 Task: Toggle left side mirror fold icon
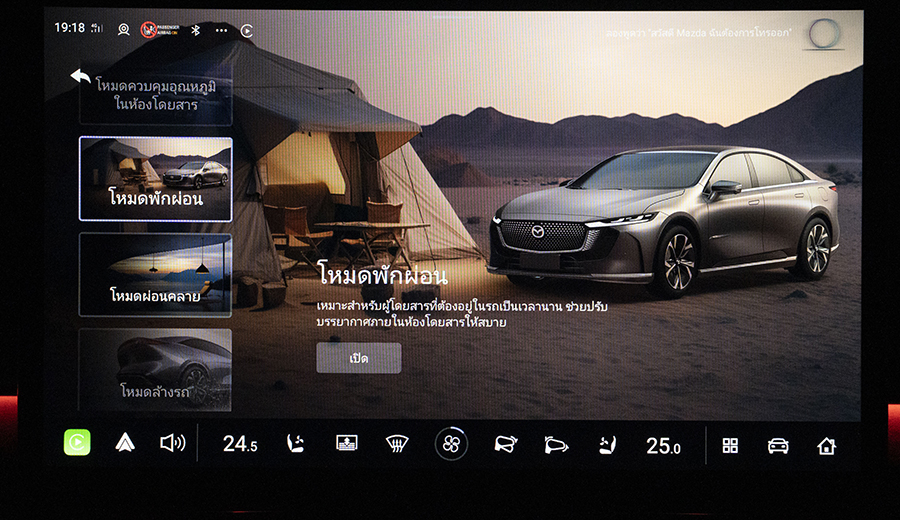[506, 444]
